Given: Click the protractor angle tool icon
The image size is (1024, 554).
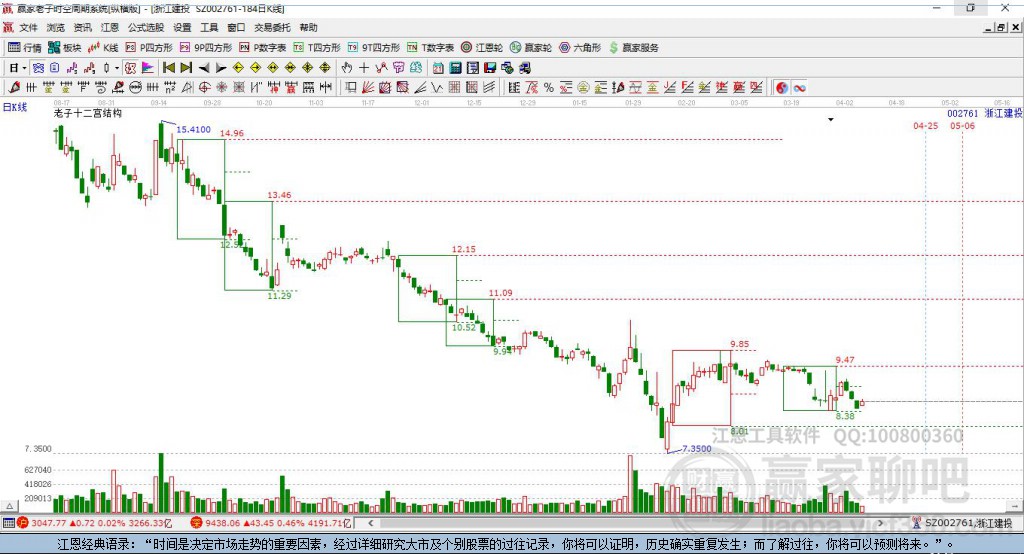Looking at the screenshot, I should 187,88.
